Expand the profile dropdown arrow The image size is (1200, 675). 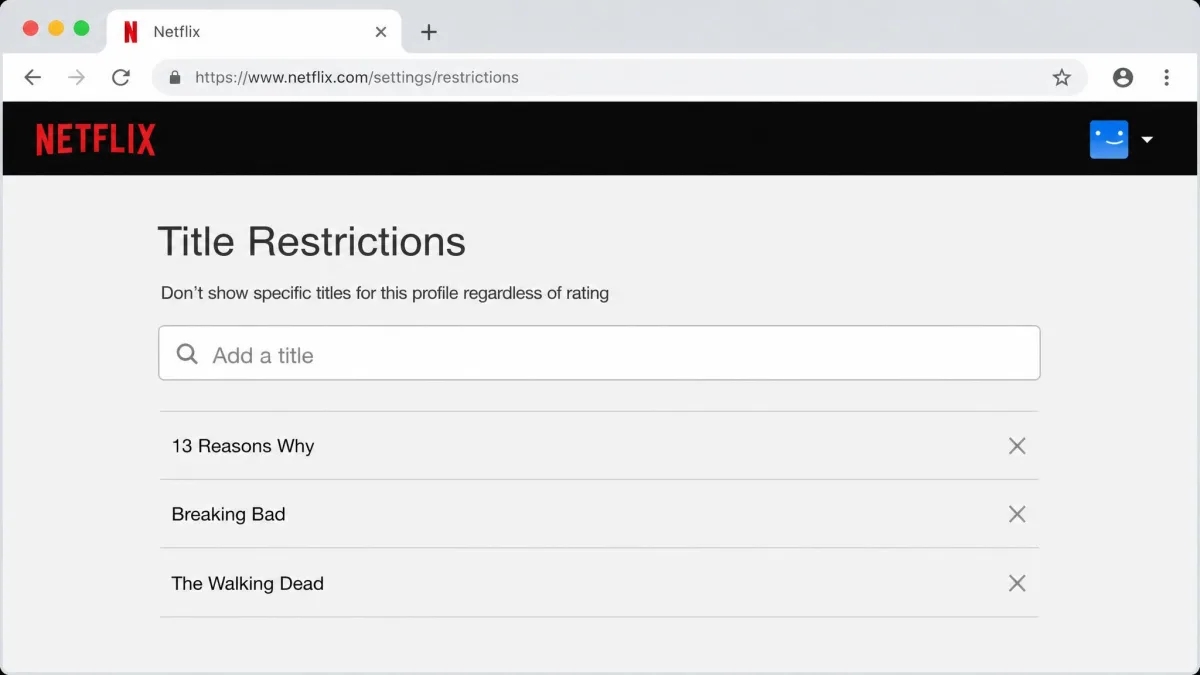click(x=1147, y=140)
